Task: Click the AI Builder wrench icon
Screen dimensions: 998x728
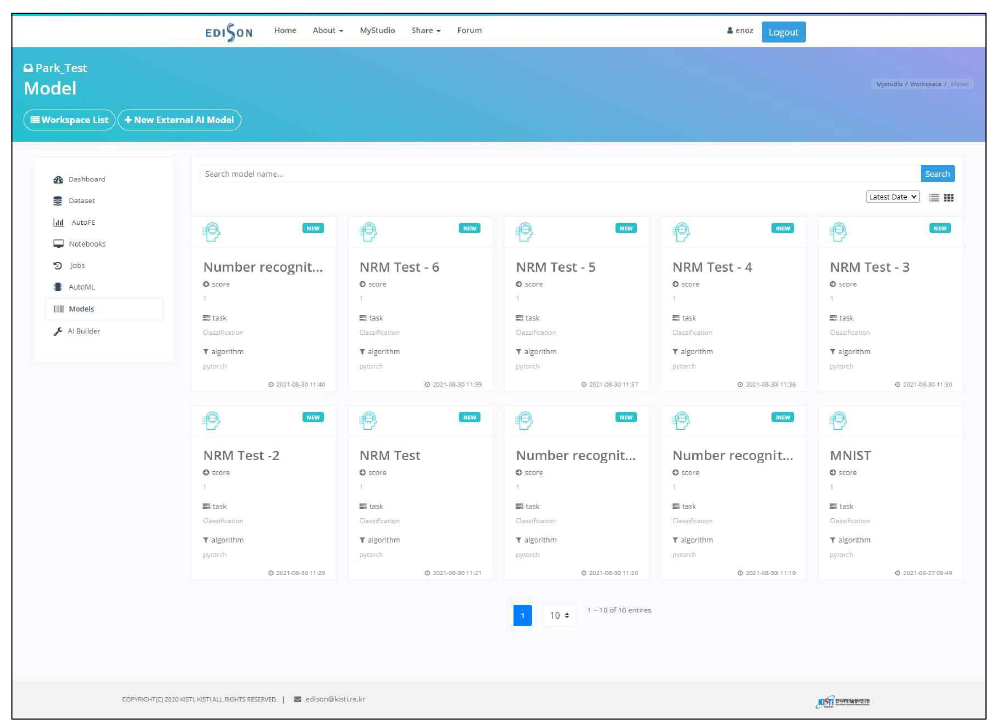Action: click(58, 331)
